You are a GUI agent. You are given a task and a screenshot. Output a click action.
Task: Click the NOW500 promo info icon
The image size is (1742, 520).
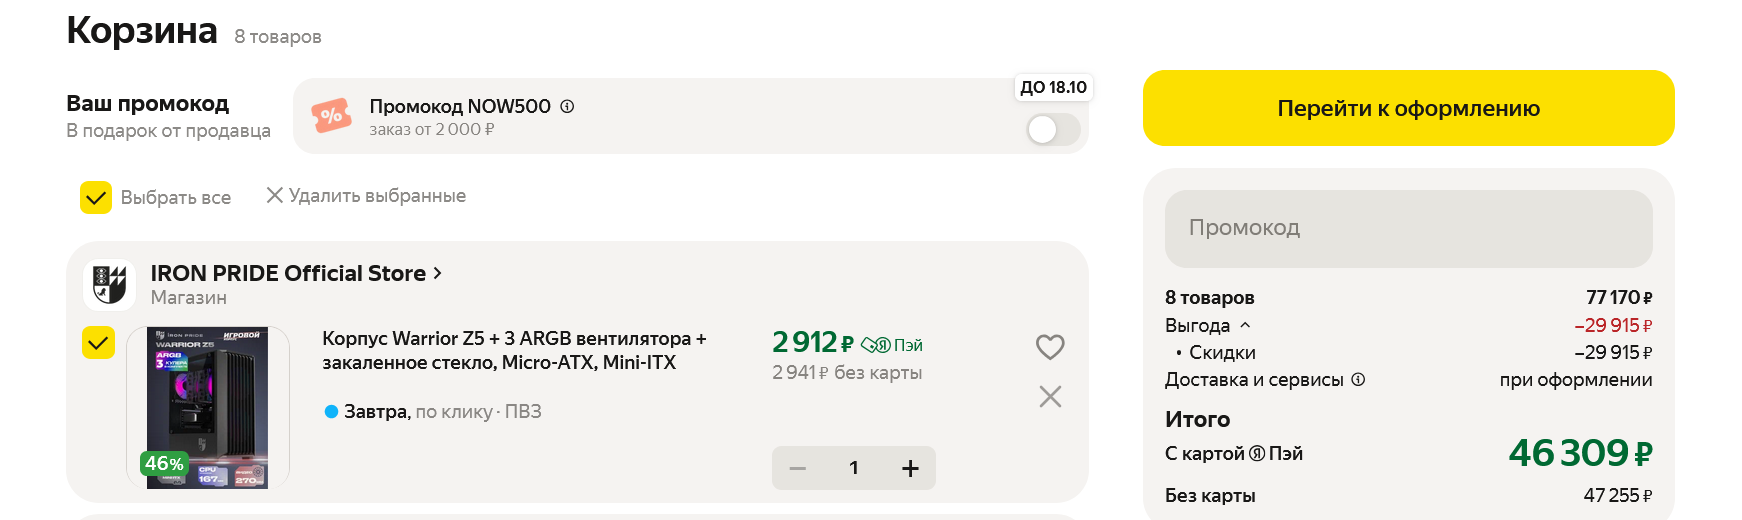coord(567,106)
